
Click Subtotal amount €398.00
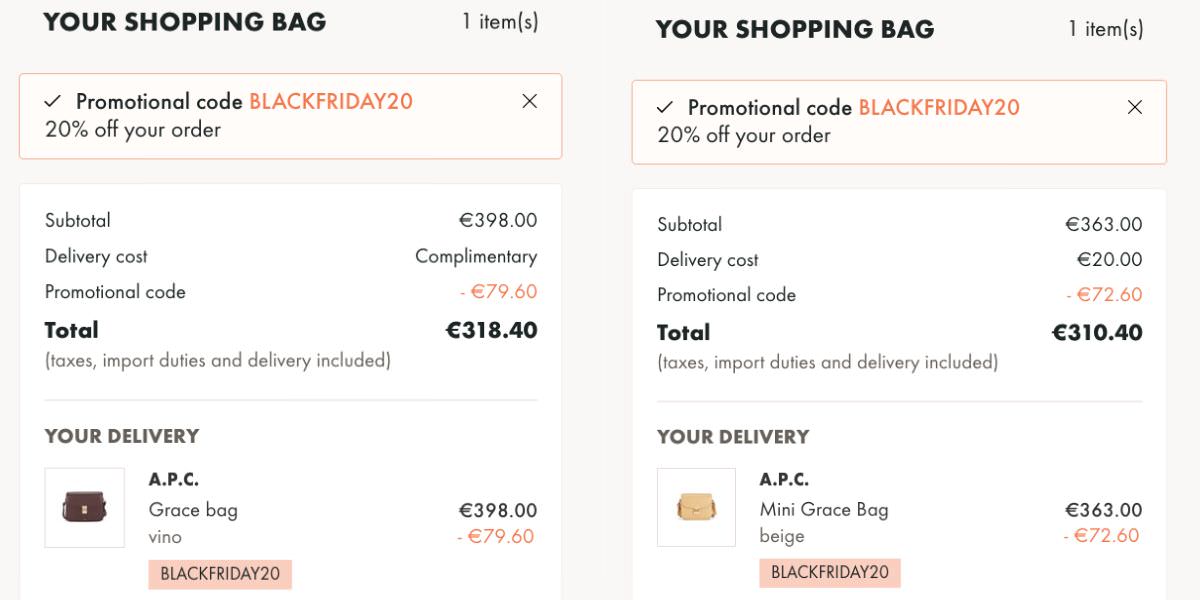(497, 220)
